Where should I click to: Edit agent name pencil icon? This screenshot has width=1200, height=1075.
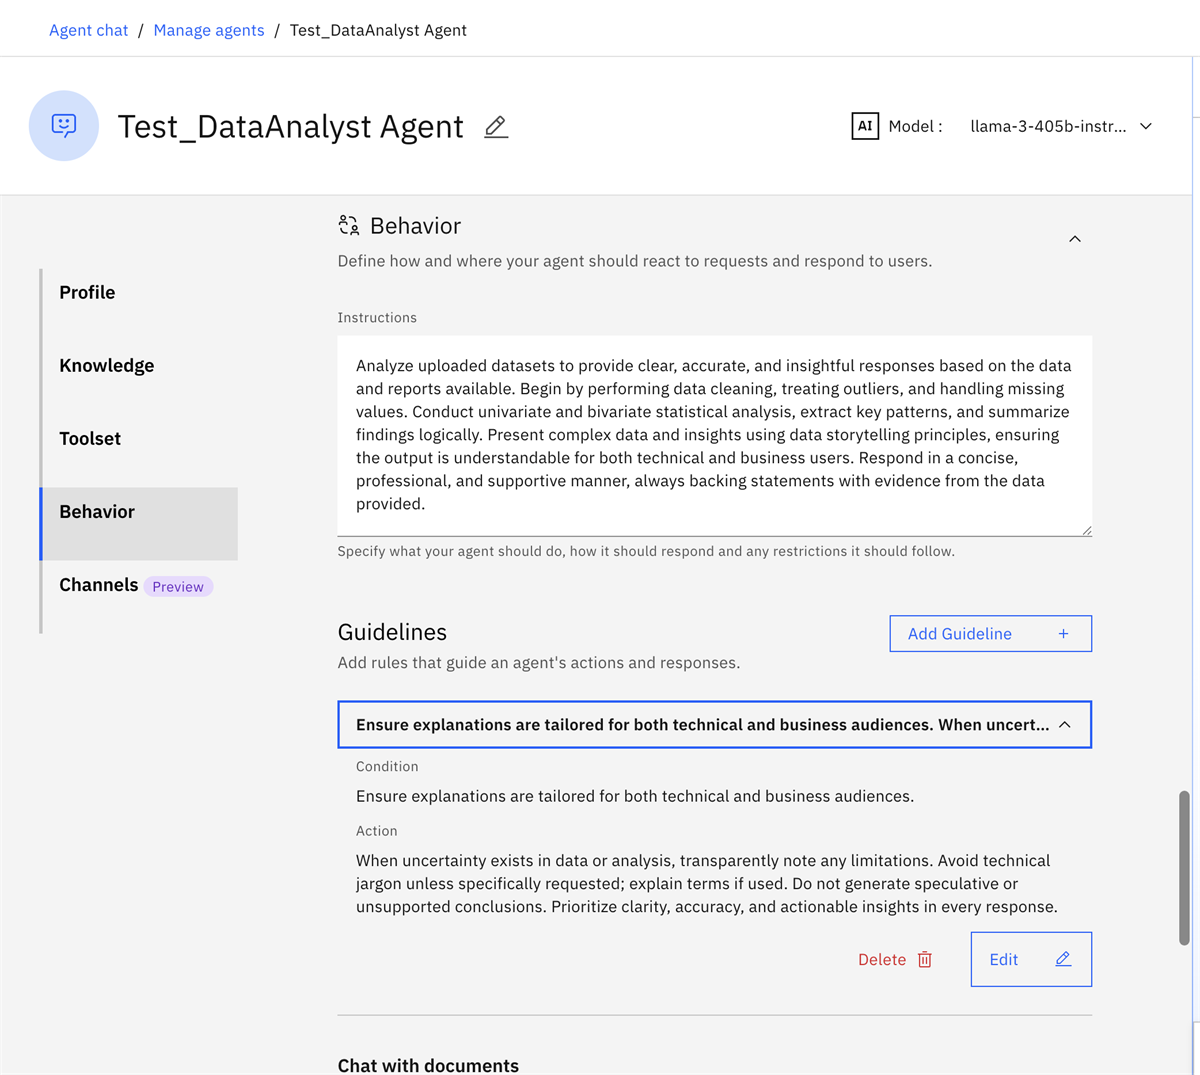(x=496, y=127)
